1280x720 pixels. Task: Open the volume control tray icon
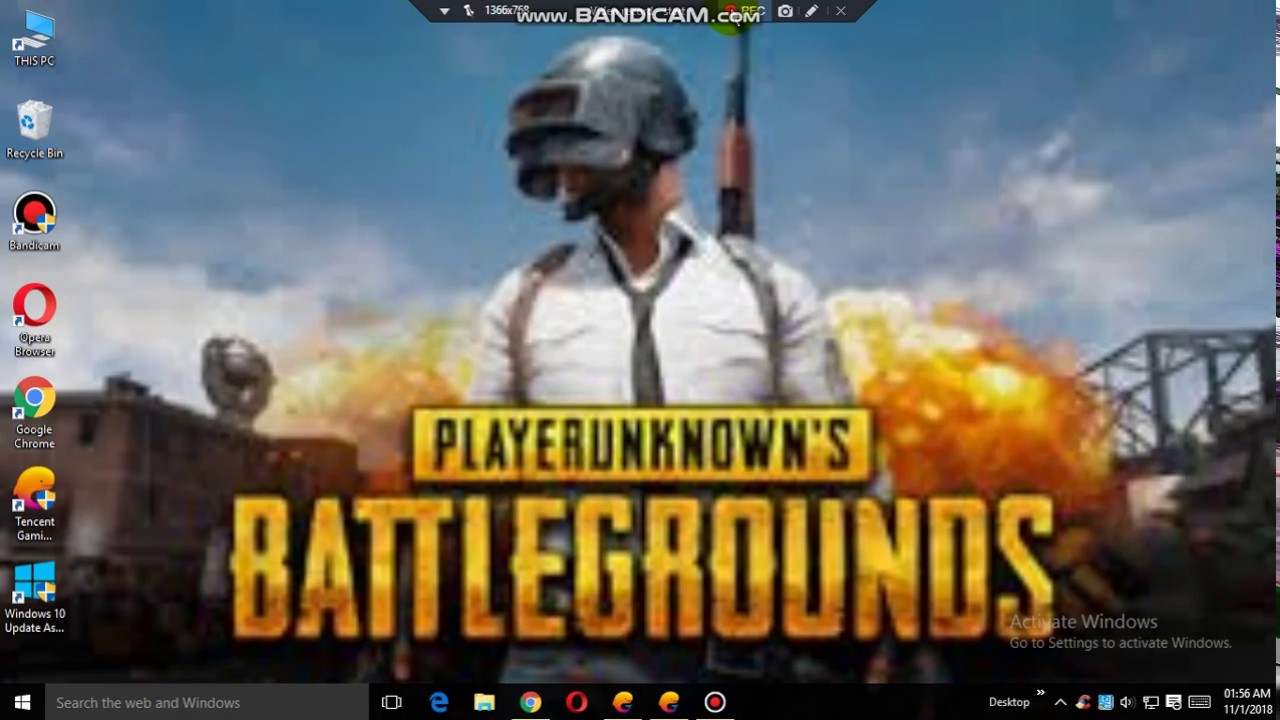tap(1127, 702)
